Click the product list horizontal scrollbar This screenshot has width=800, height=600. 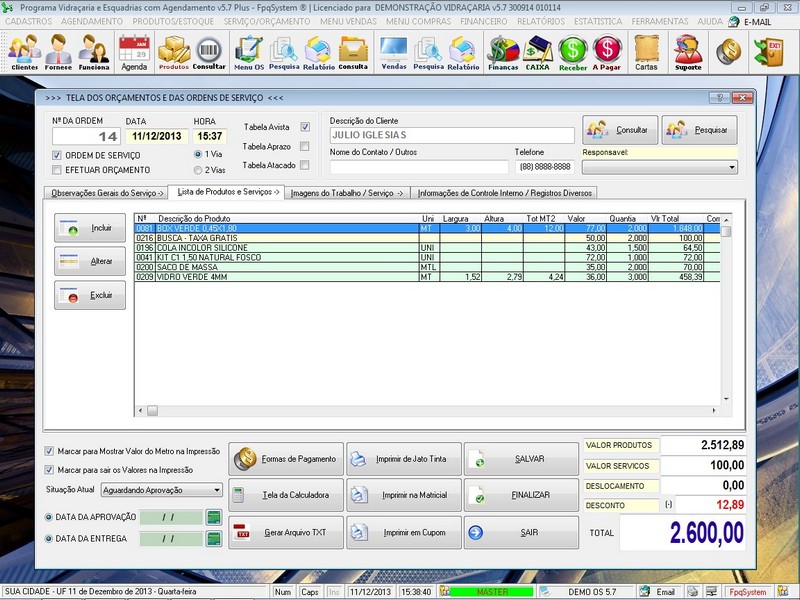(x=427, y=410)
